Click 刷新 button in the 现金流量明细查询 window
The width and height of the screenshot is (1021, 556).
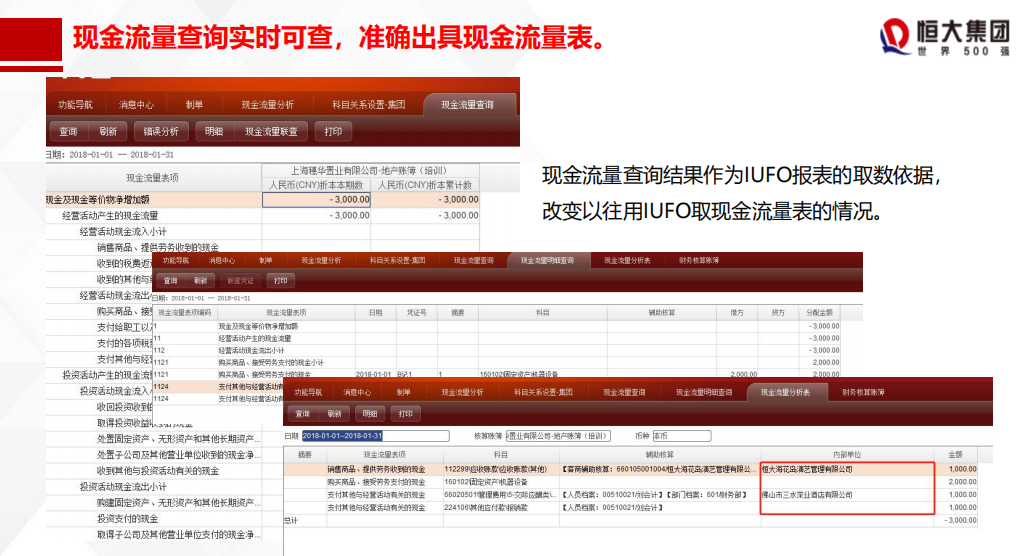(200, 281)
